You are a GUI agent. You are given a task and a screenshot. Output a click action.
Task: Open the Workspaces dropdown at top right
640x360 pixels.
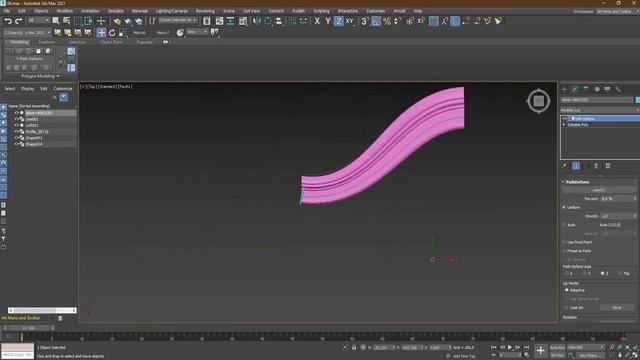click(x=617, y=11)
